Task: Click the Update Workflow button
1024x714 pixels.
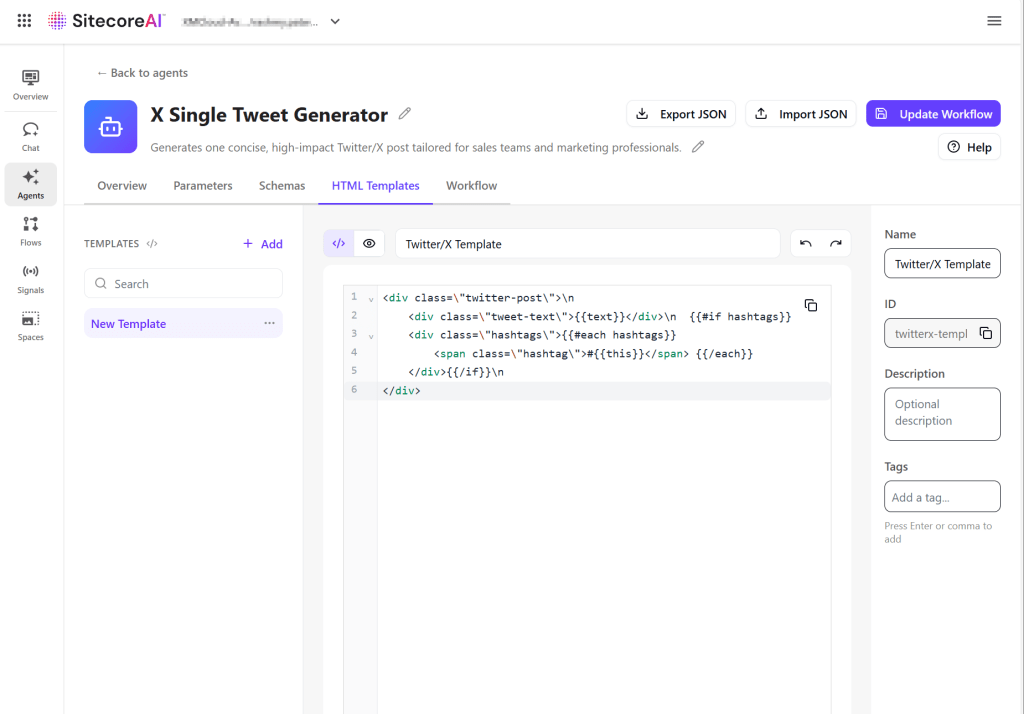Action: [x=933, y=114]
